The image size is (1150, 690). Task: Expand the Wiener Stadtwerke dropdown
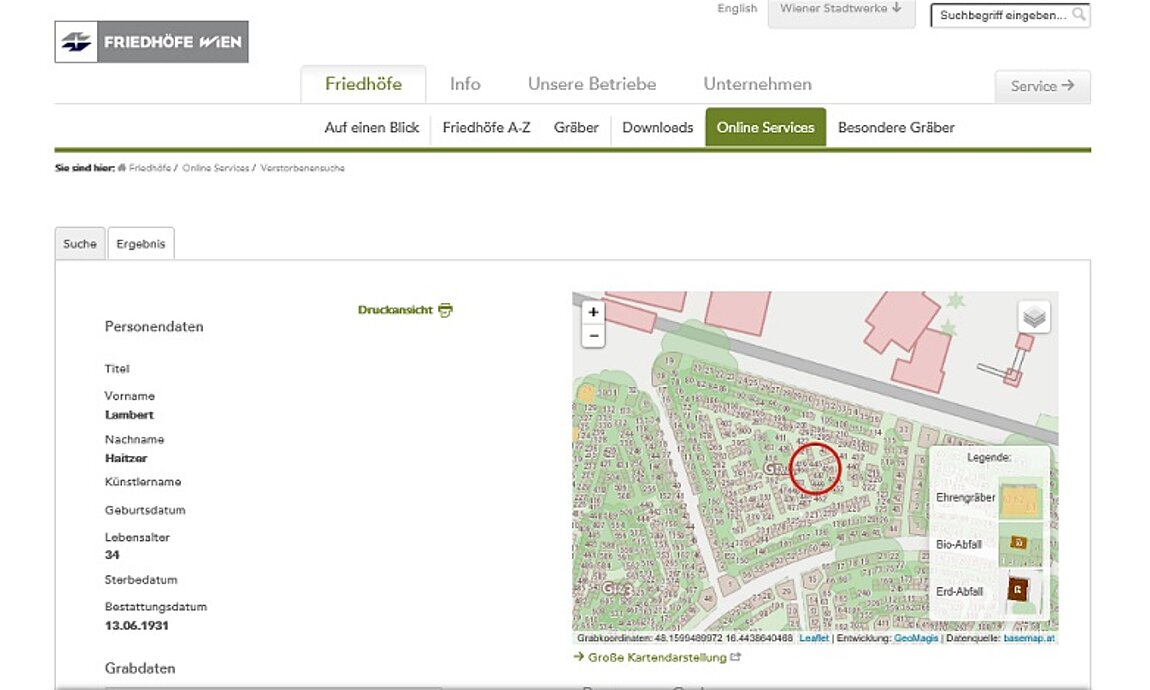click(x=841, y=10)
